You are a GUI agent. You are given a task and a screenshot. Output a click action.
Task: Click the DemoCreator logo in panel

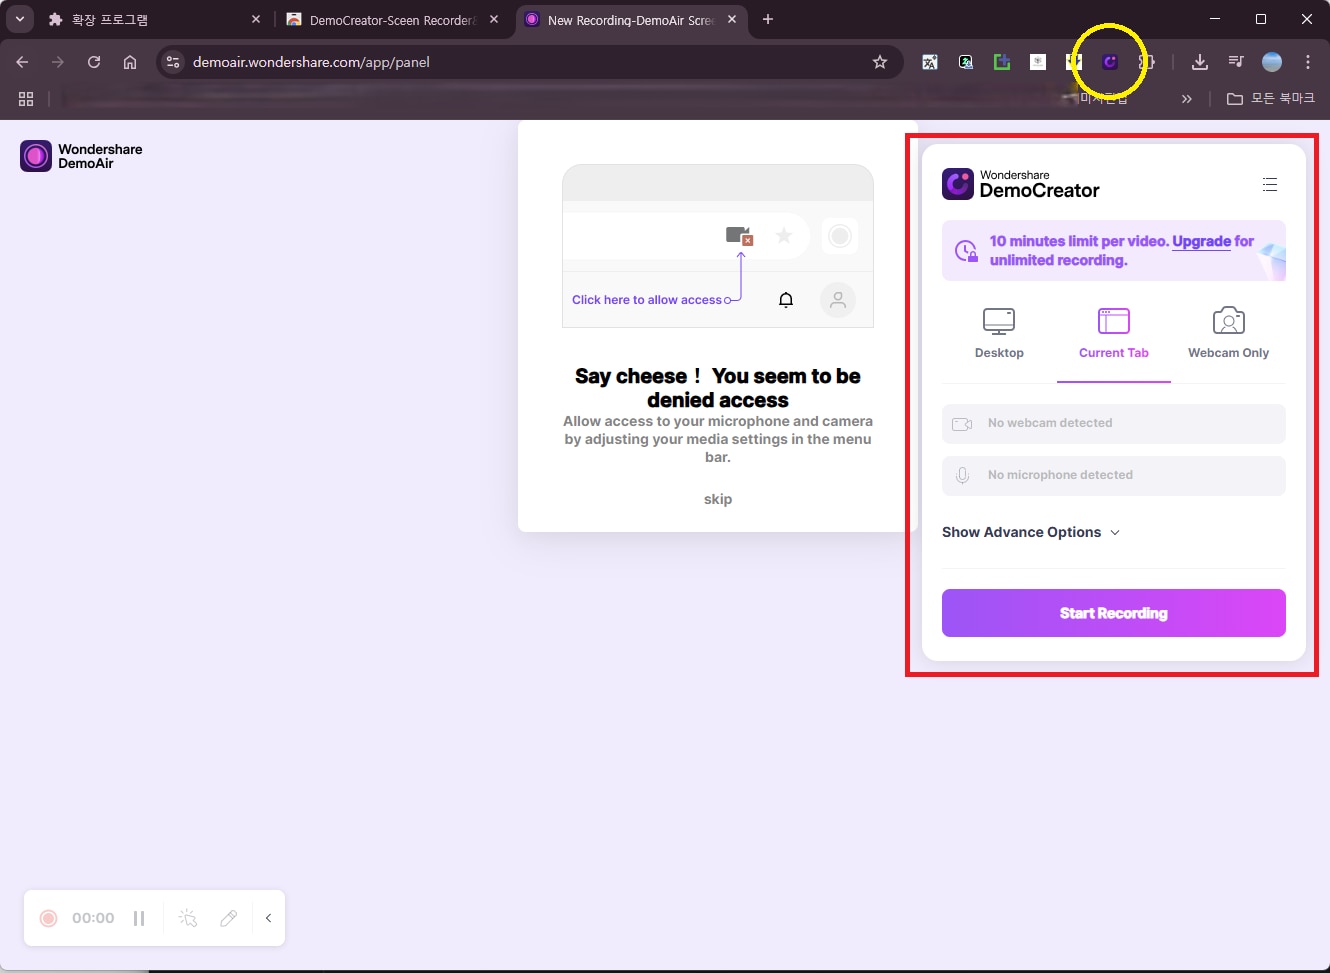(x=1021, y=184)
